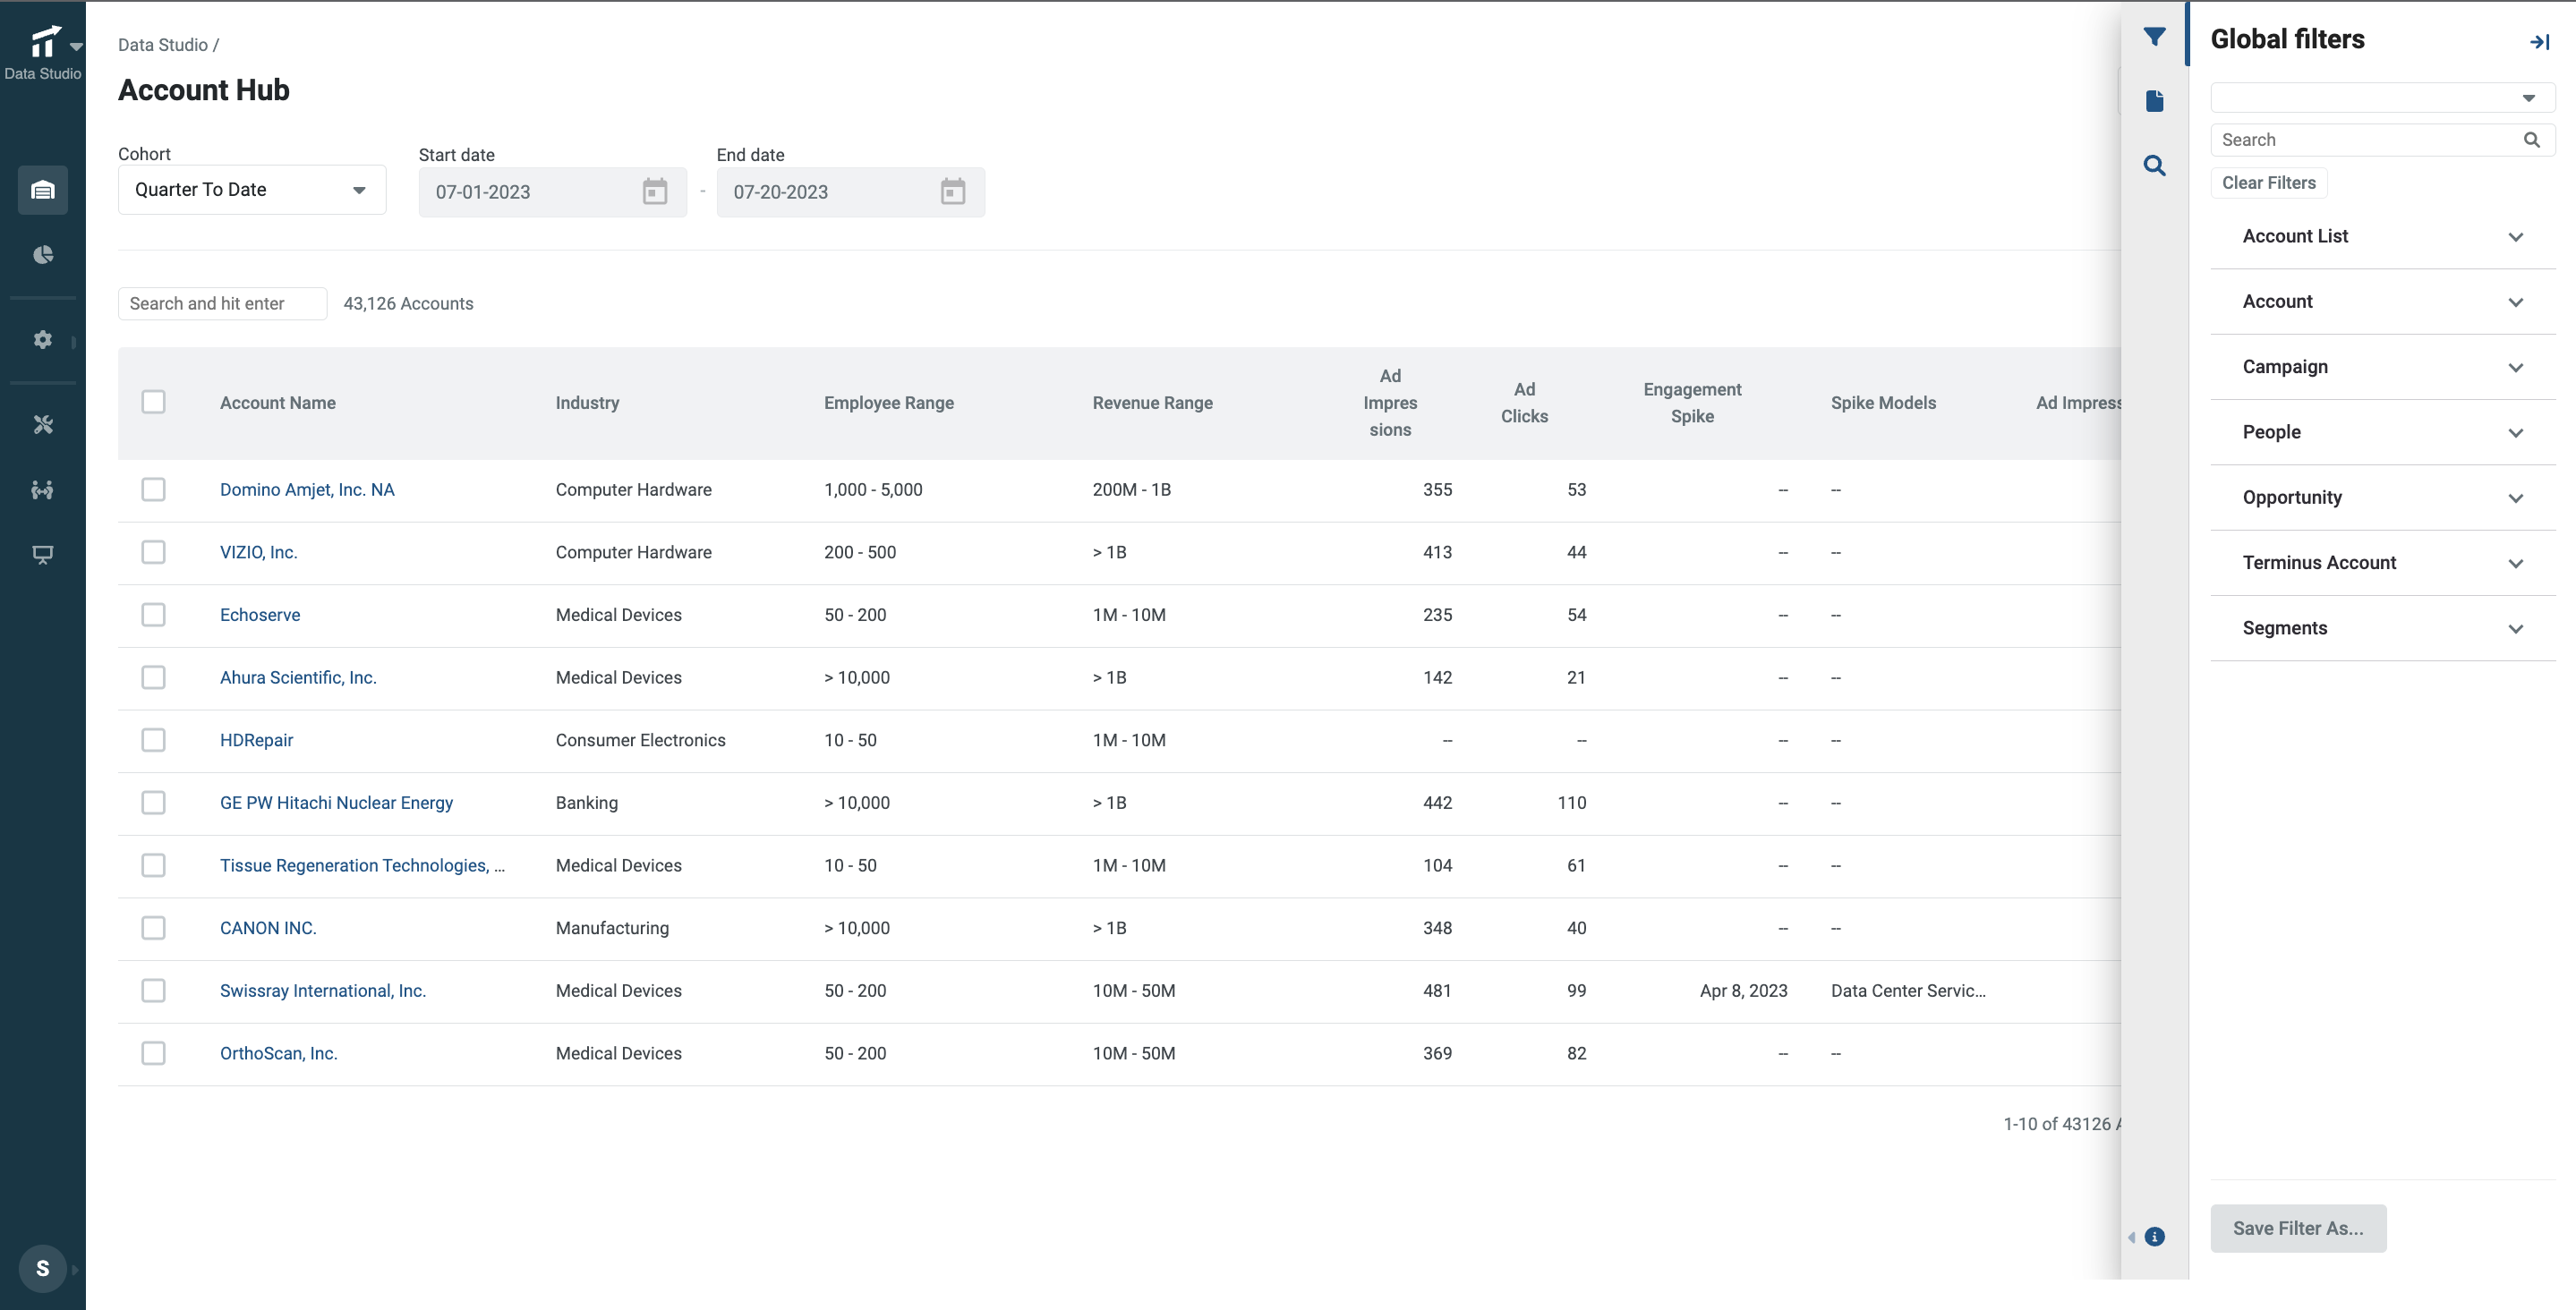Collapse the Global filters panel with arrow icon
2576x1310 pixels.
click(2539, 42)
